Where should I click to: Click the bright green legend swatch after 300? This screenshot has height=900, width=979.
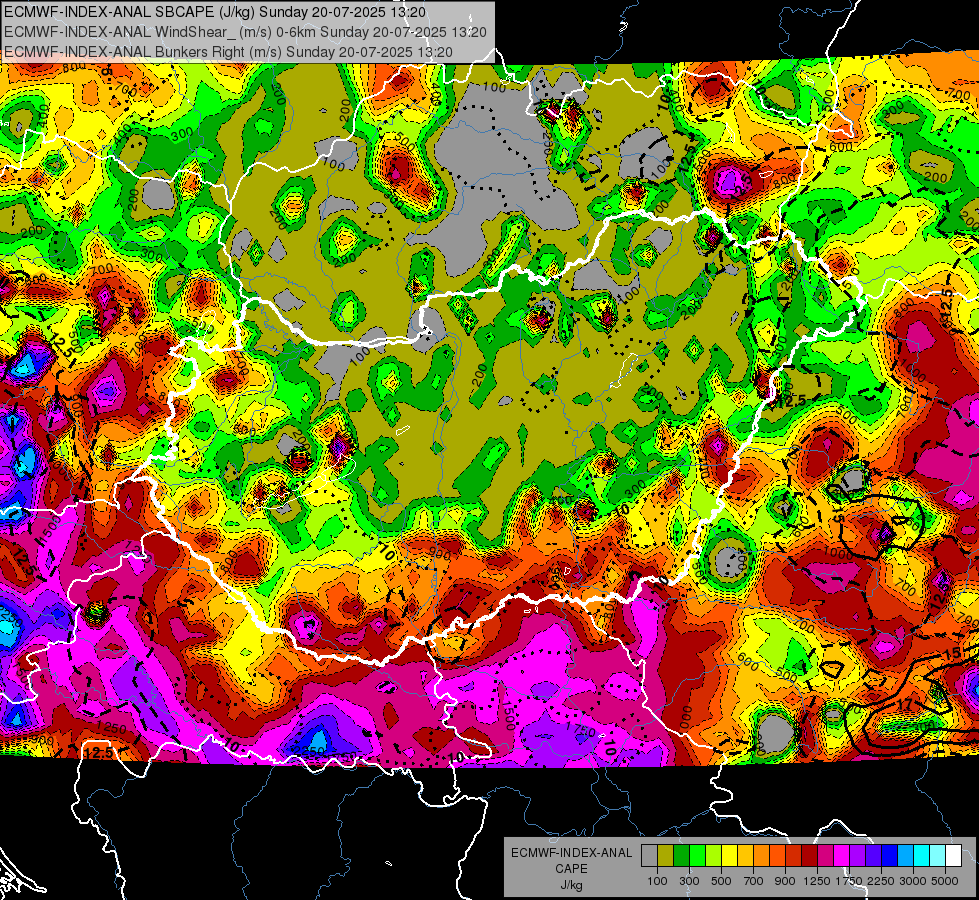[x=697, y=856]
